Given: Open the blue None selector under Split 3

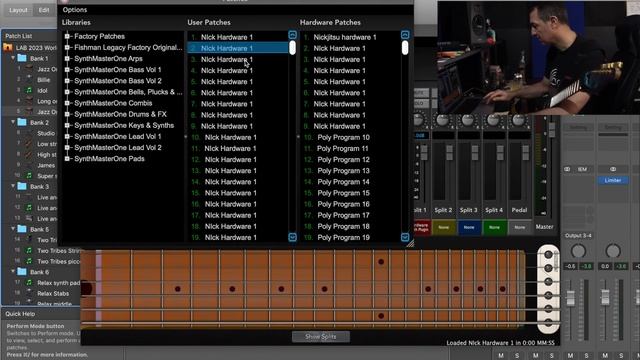Looking at the screenshot, I should point(469,227).
